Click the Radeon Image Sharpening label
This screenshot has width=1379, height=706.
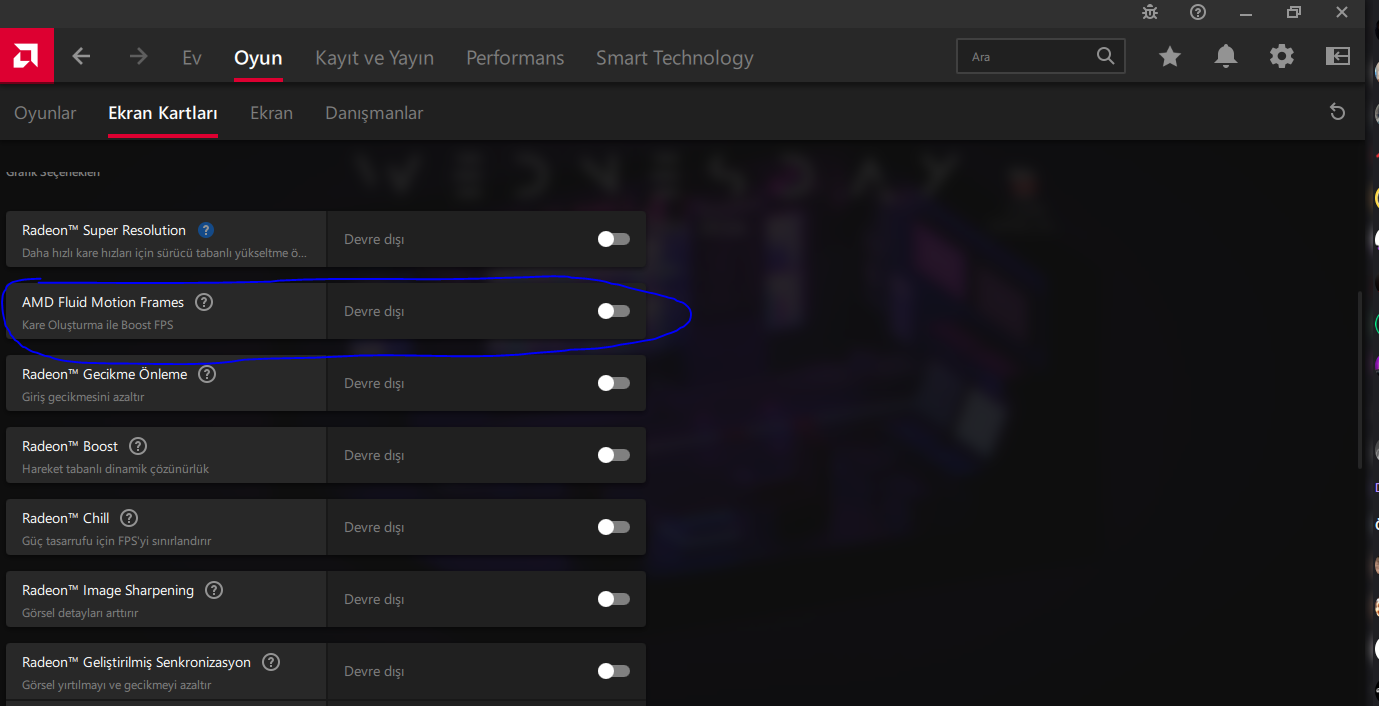(108, 590)
